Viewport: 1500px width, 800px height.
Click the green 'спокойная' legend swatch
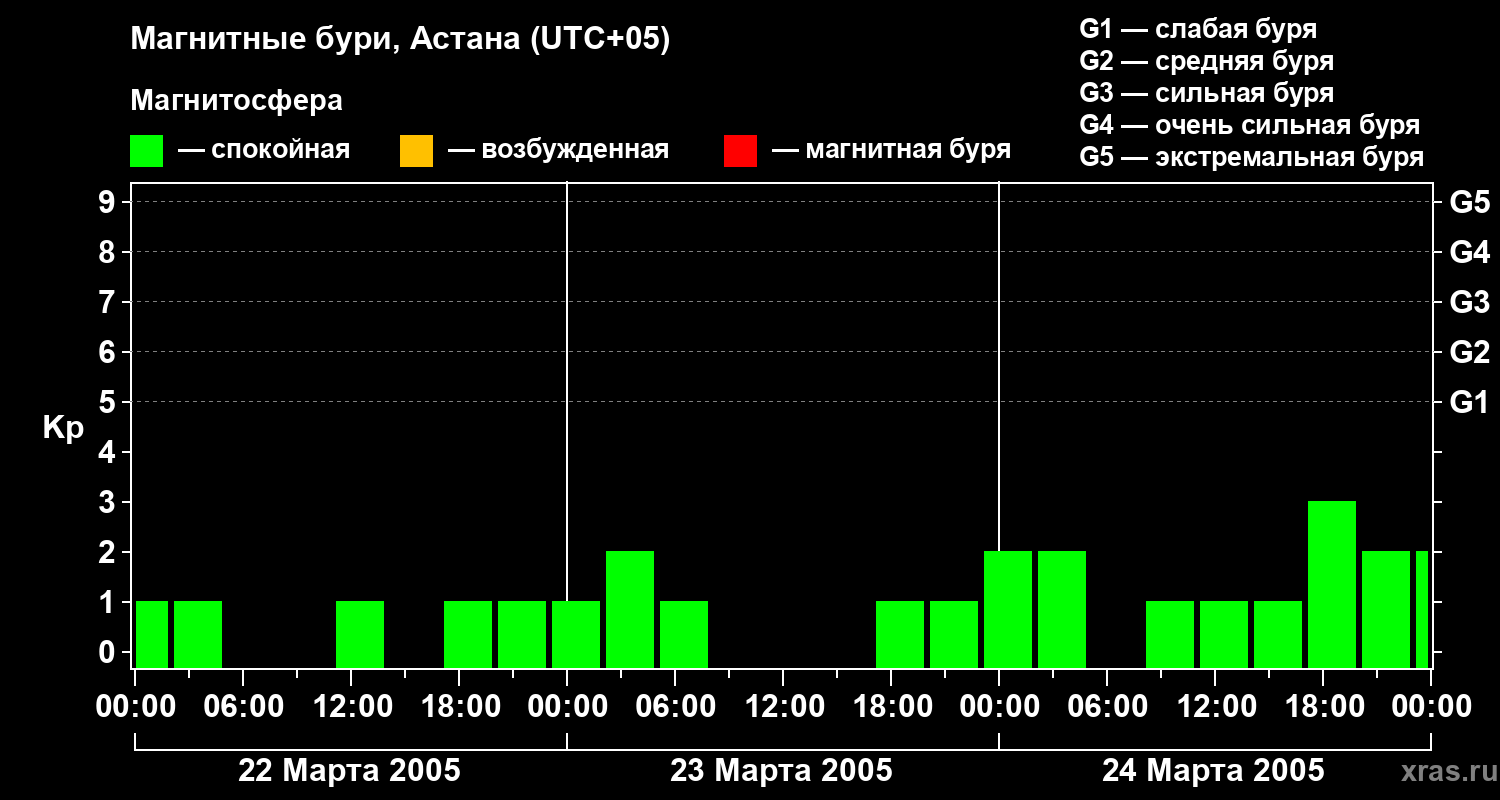(x=146, y=151)
